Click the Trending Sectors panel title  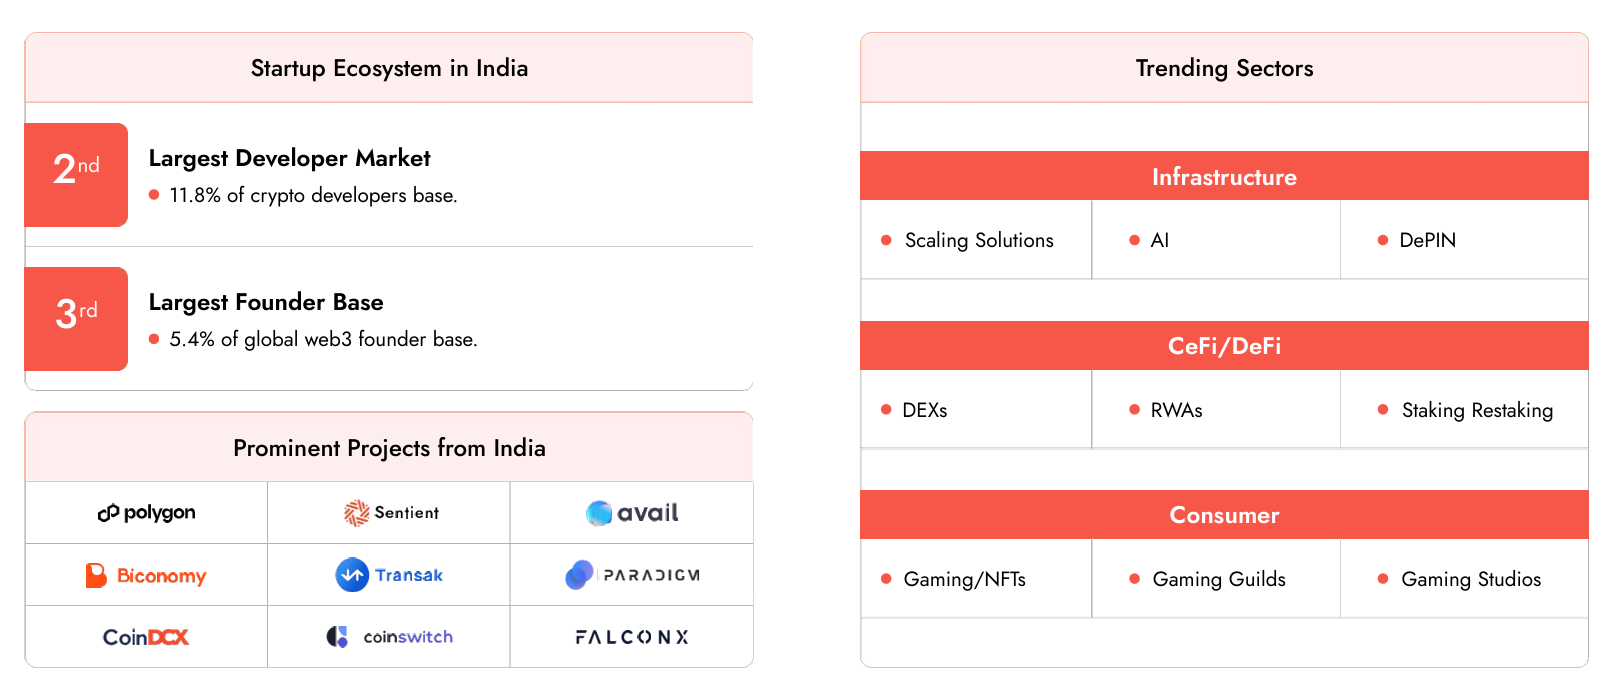(1224, 68)
